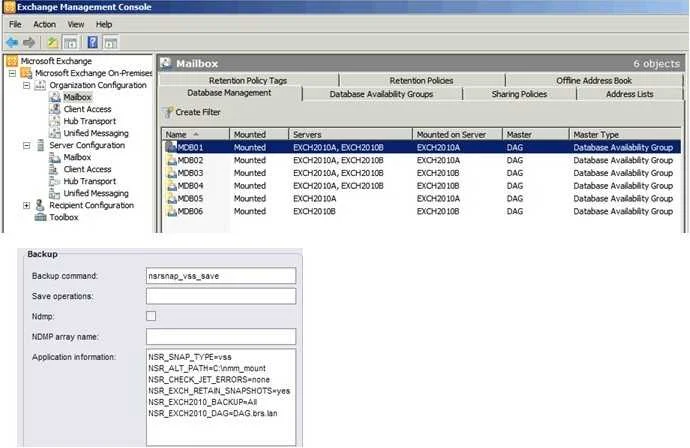Click EXCH2010A servers cell in MDB05 row
The height and width of the screenshot is (448, 690).
(x=315, y=198)
